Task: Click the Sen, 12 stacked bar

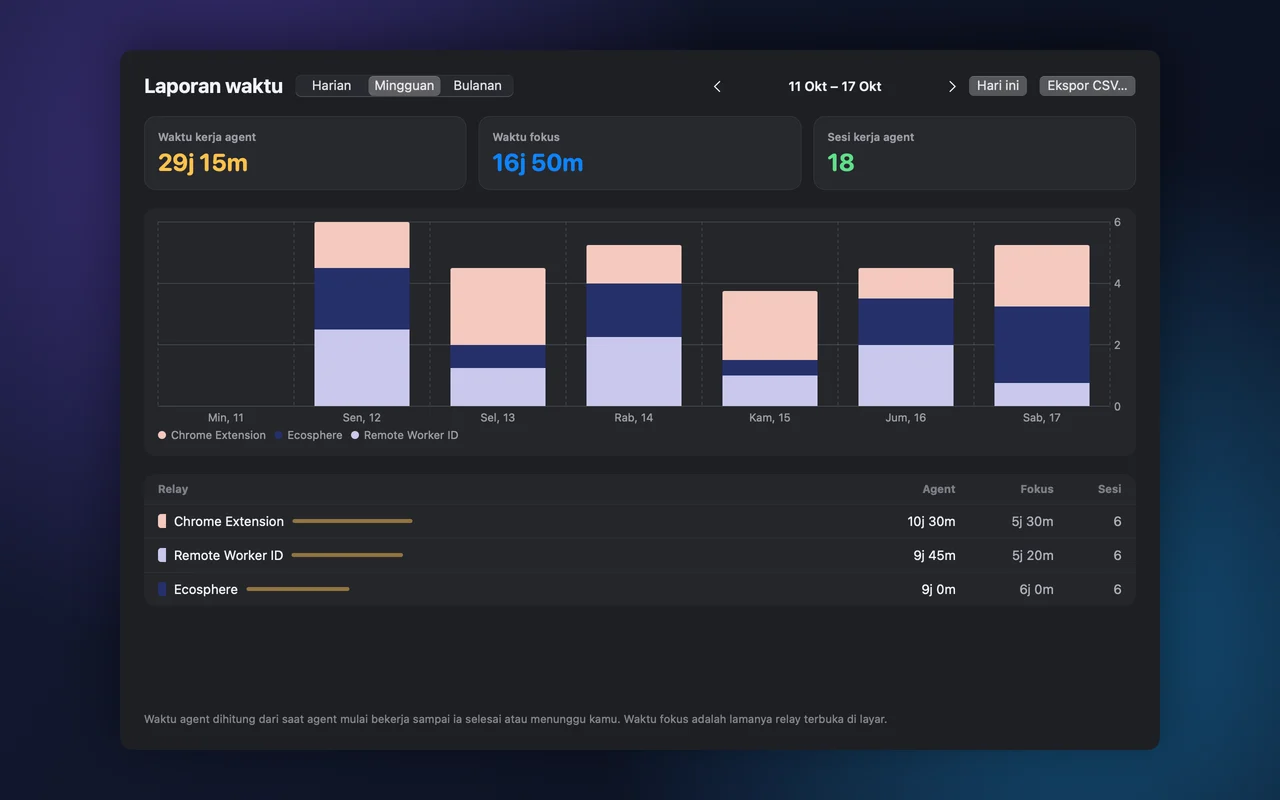Action: (x=362, y=314)
